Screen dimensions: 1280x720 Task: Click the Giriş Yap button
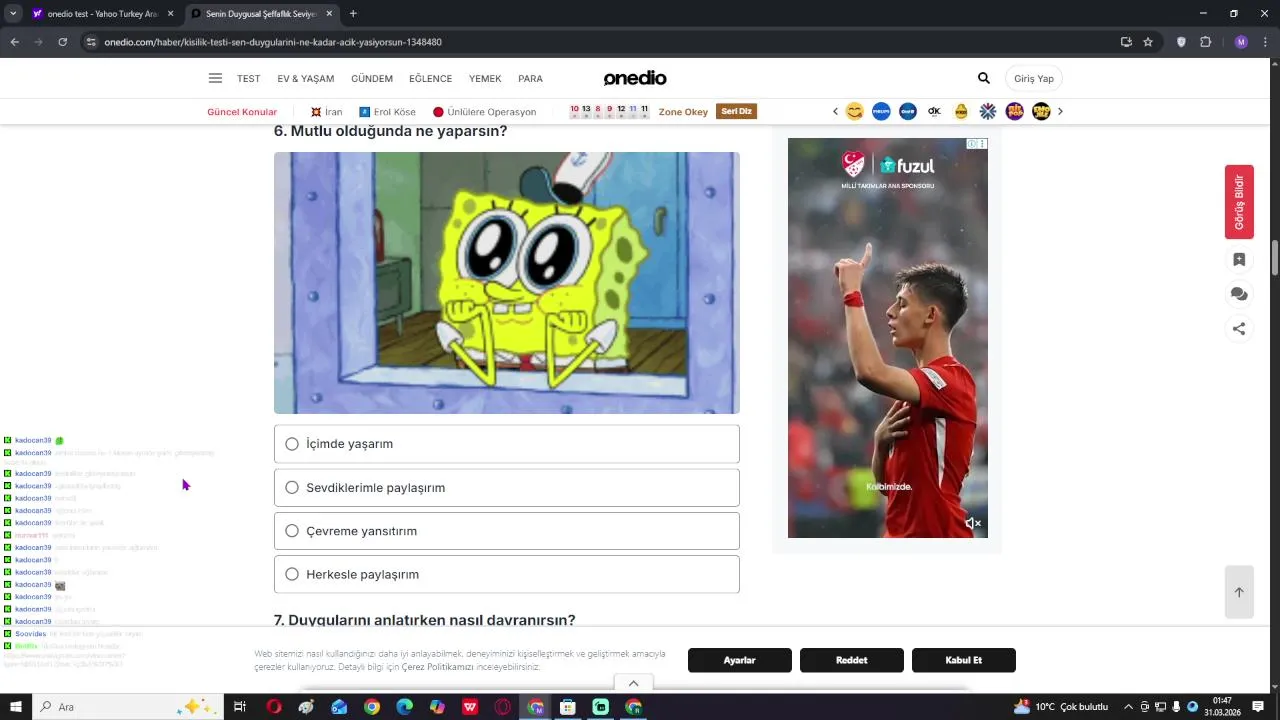tap(1034, 78)
